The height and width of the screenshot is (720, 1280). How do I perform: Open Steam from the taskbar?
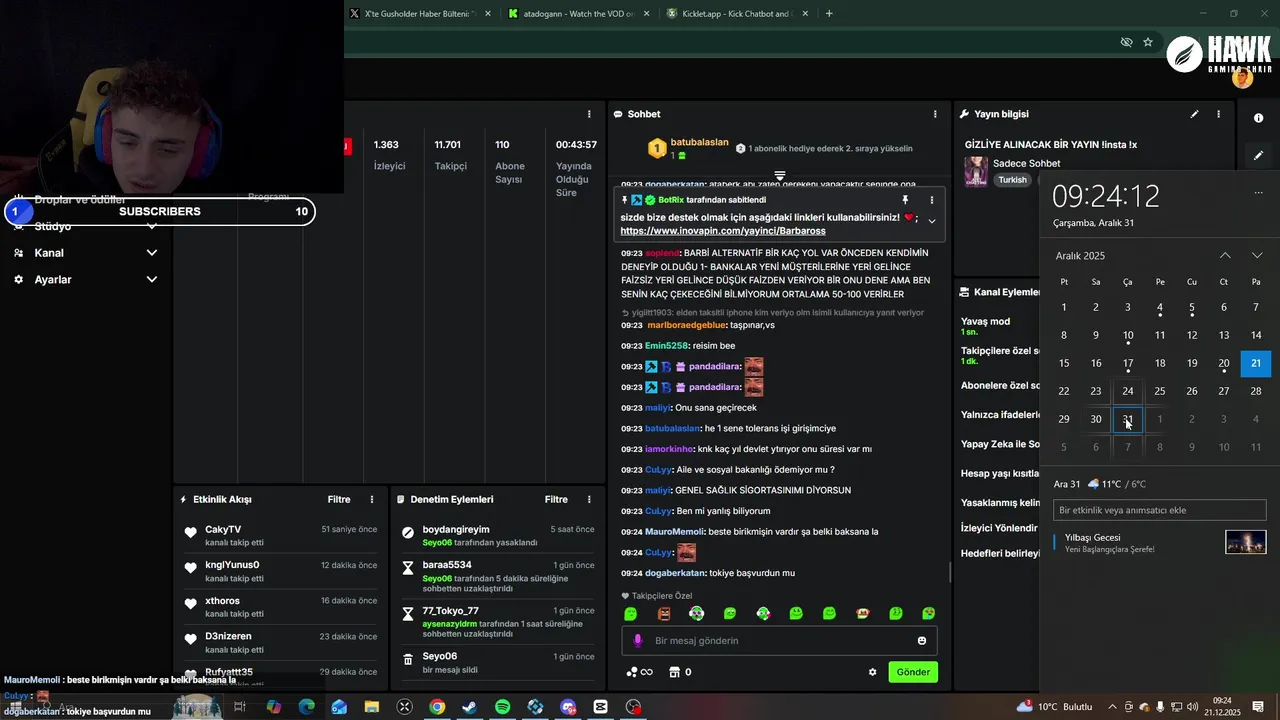pos(469,707)
